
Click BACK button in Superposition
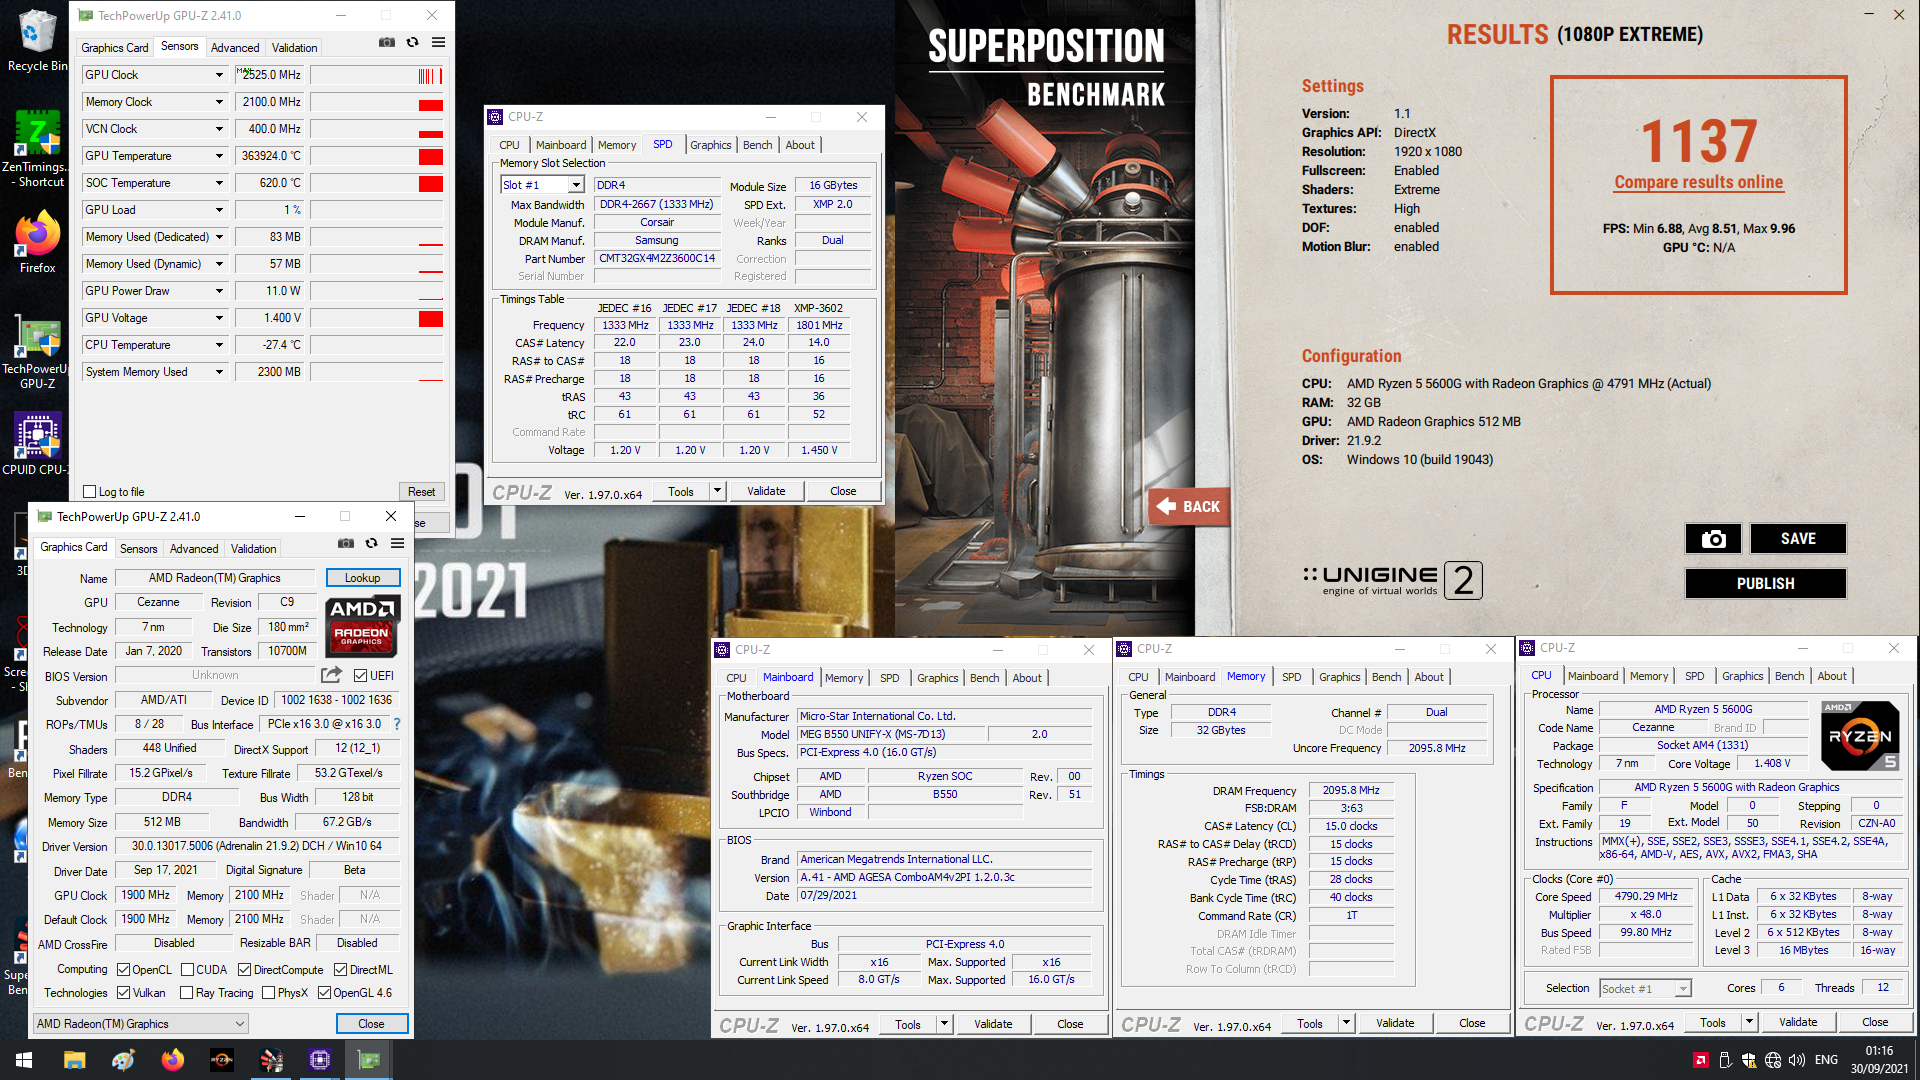click(1188, 507)
